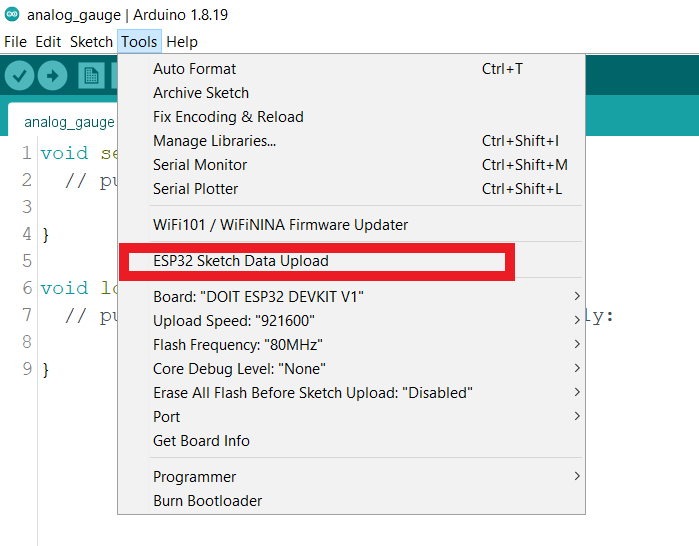Expand the Board submenu arrow

tap(576, 297)
